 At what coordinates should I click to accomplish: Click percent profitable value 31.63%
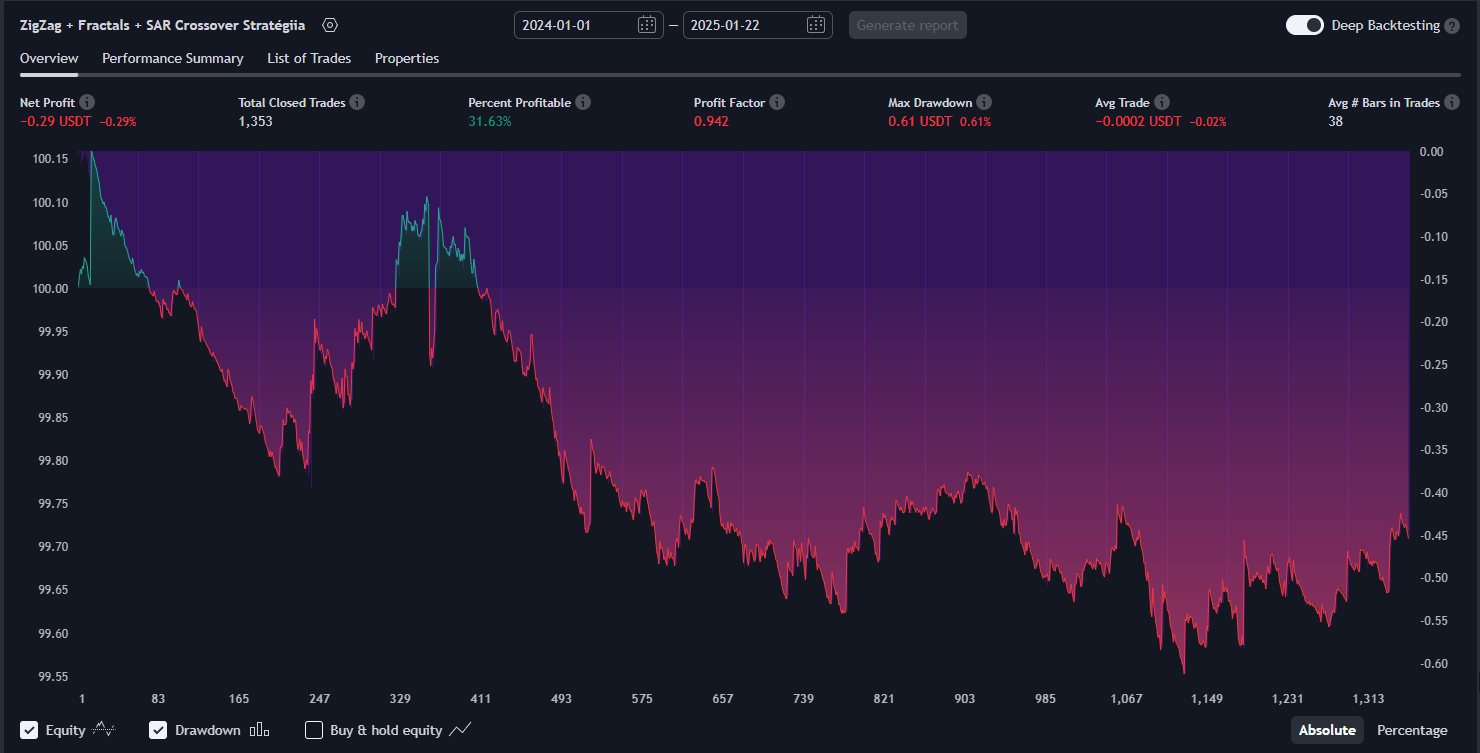pos(489,121)
